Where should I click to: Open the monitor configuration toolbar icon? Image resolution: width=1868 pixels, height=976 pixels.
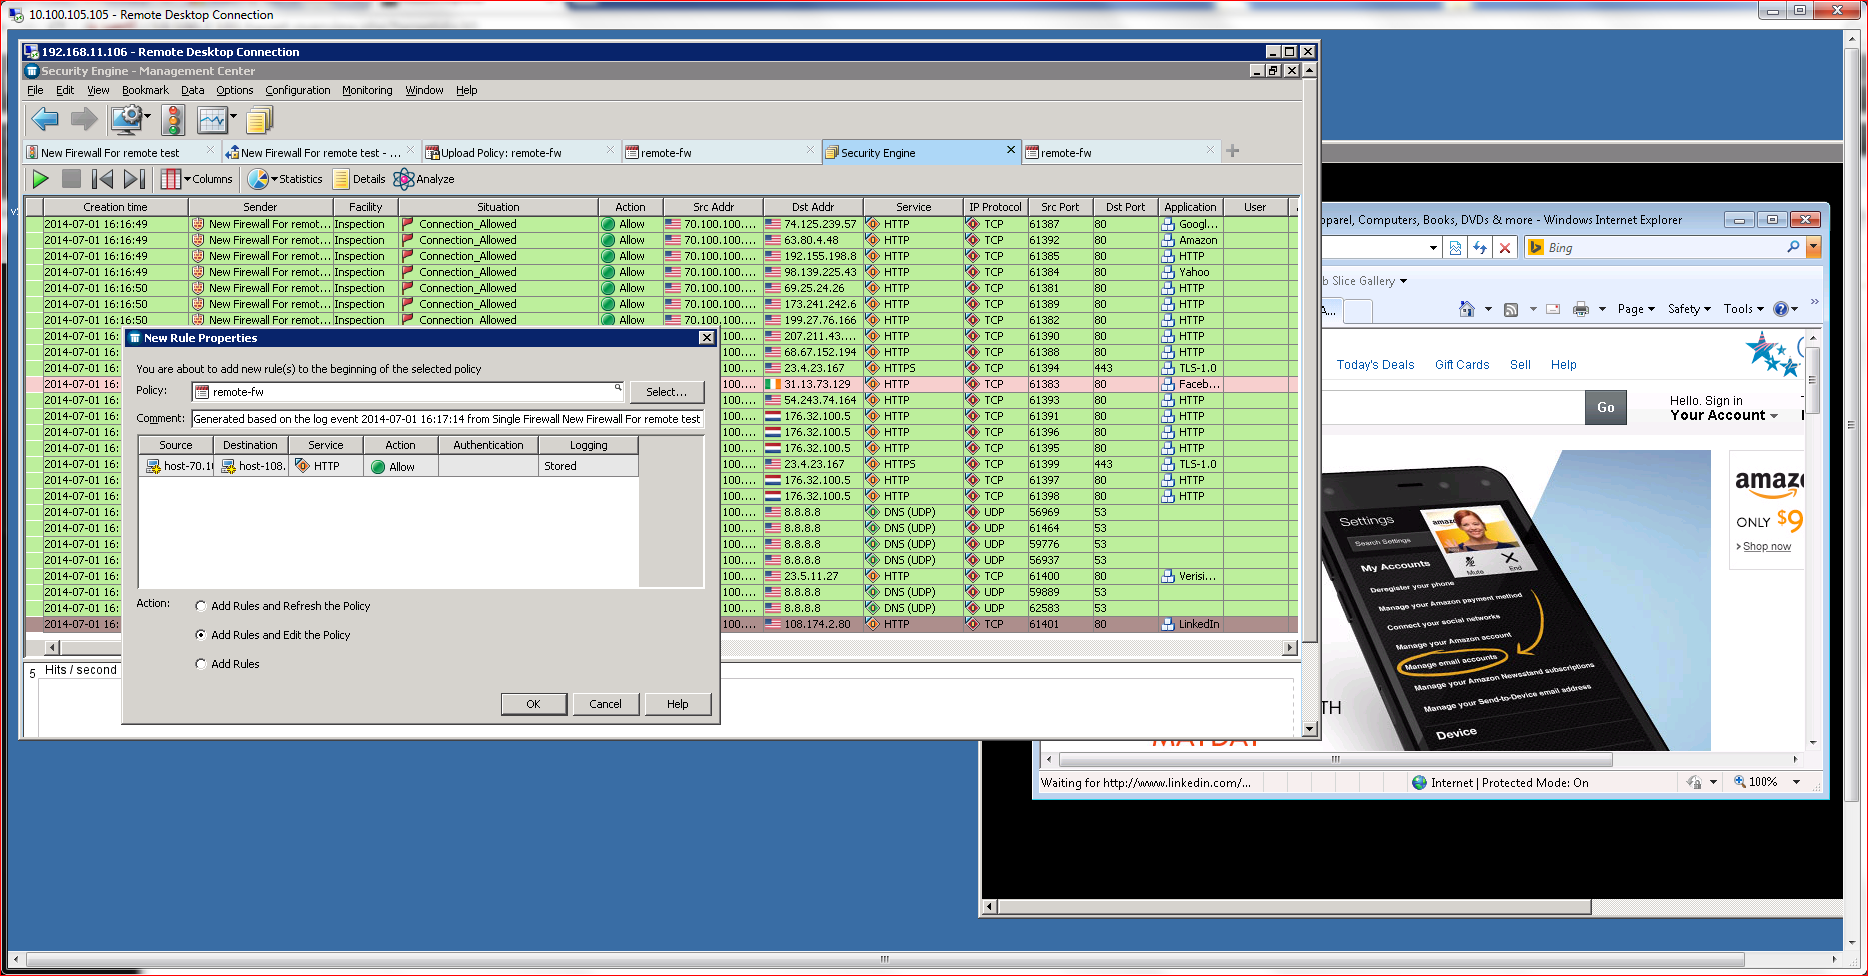tap(127, 120)
